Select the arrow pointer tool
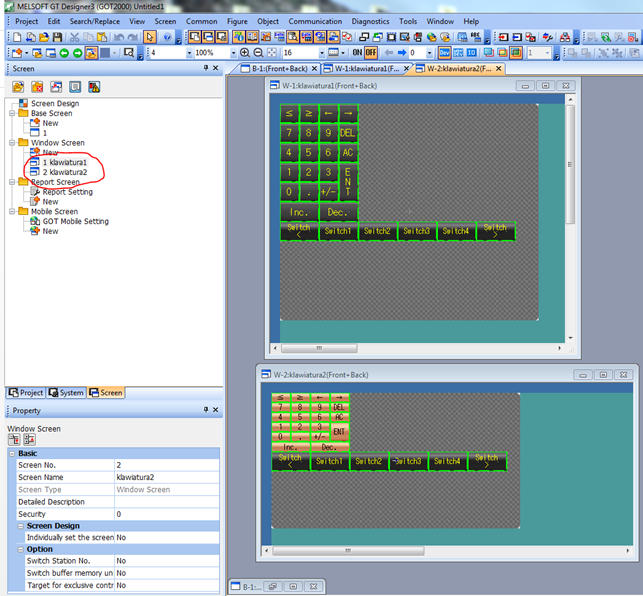643x596 pixels. [x=149, y=37]
